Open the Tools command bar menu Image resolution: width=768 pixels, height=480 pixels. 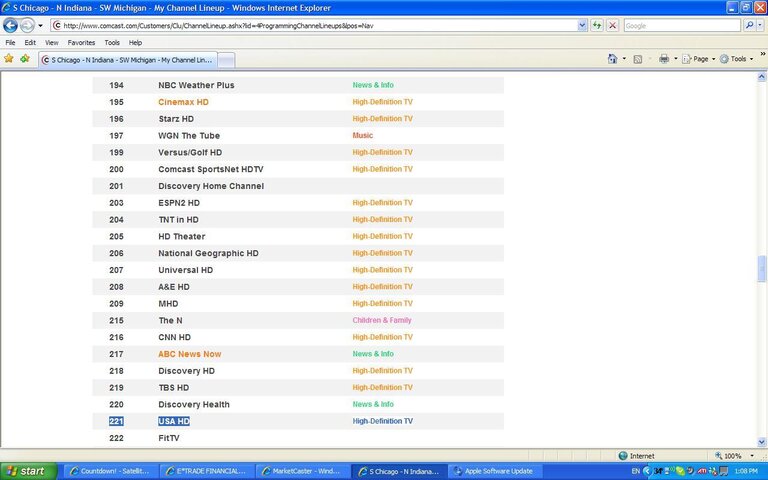click(737, 59)
